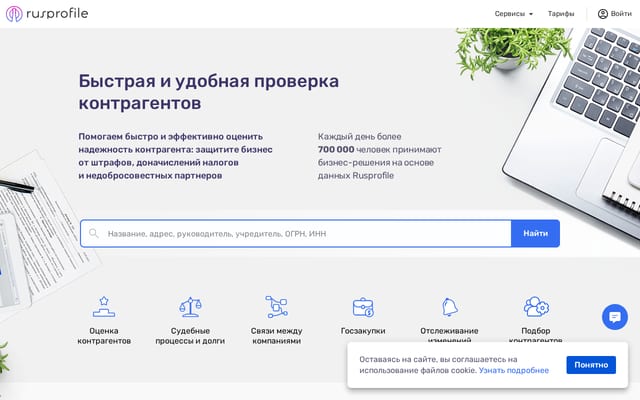Click the magnifier icon in search field
Screen dimensions: 640x400
93,233
